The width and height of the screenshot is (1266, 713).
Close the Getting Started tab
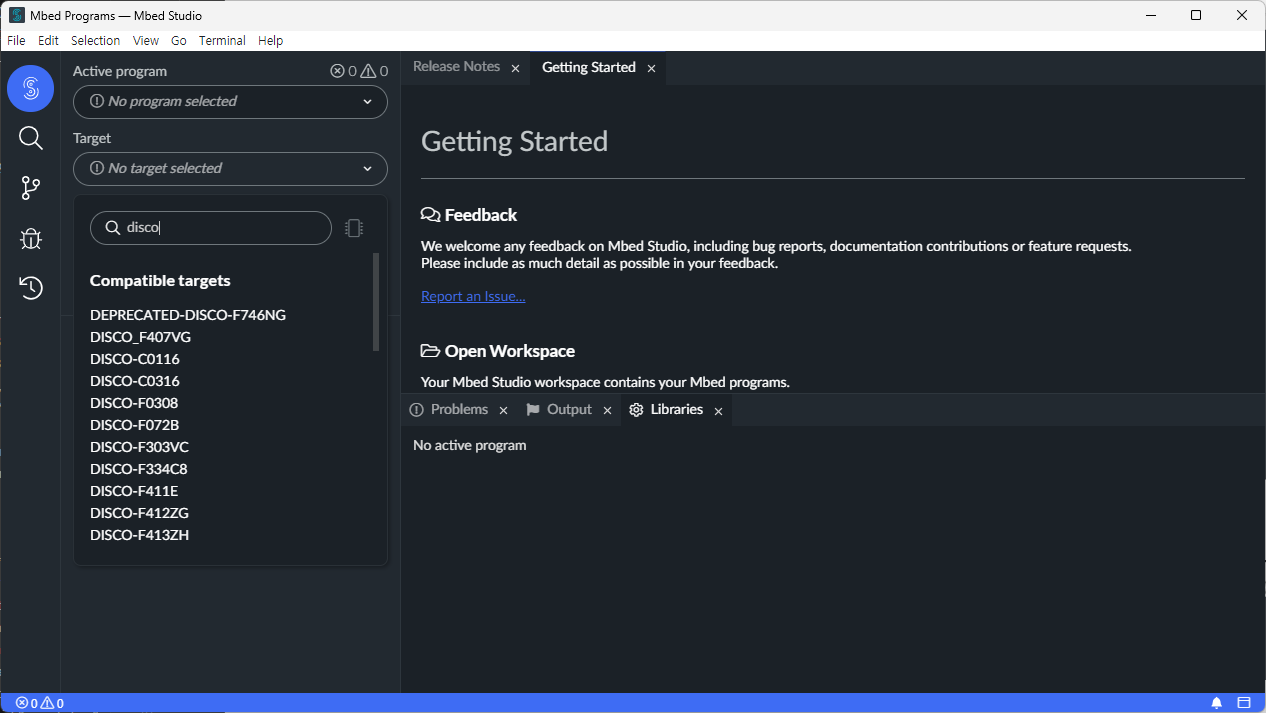tap(651, 68)
